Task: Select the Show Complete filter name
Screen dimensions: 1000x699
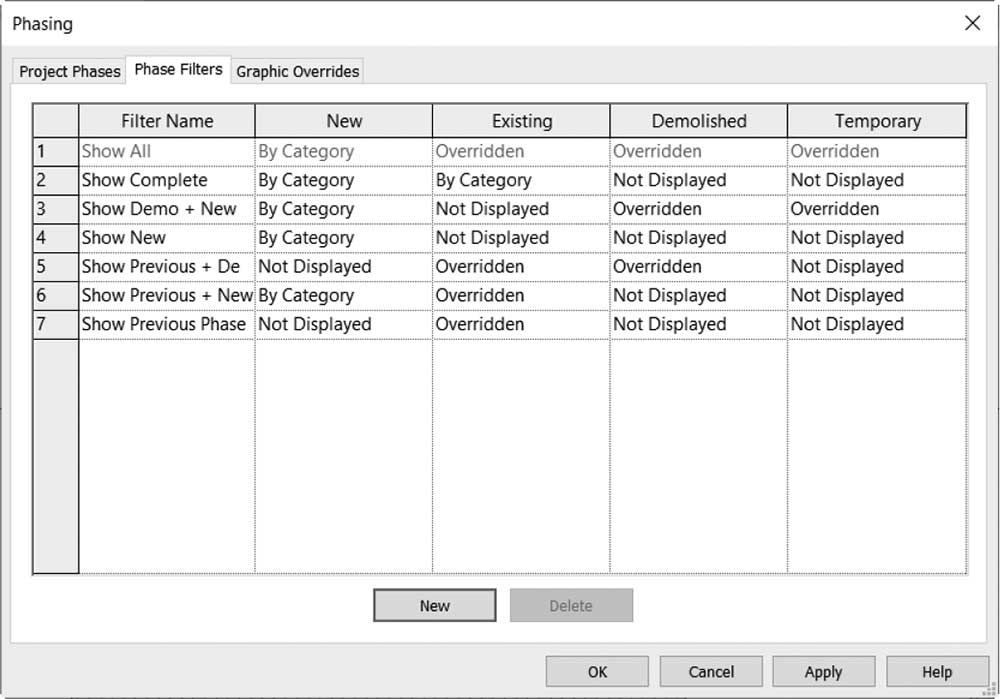Action: pos(167,180)
